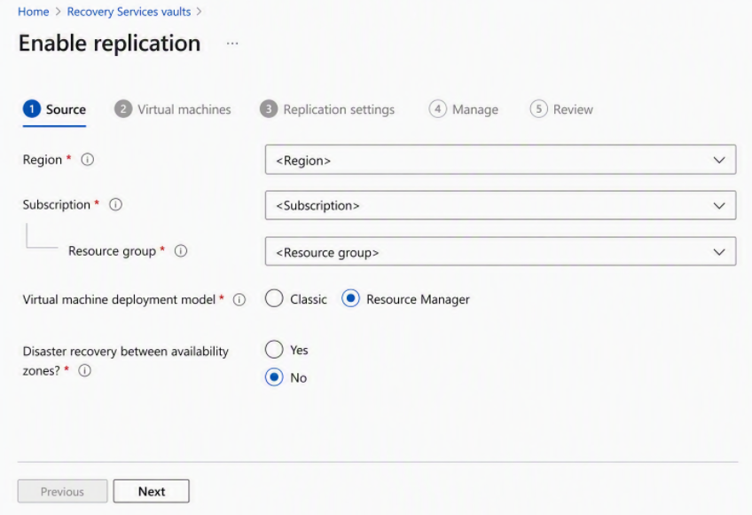752x515 pixels.
Task: Open the Resource group dropdown
Action: tap(500, 251)
